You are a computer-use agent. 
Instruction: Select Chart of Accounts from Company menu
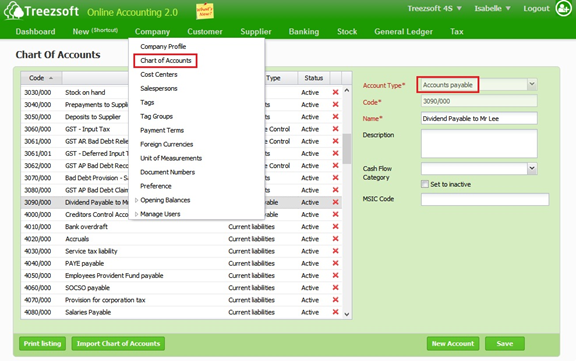coord(166,61)
